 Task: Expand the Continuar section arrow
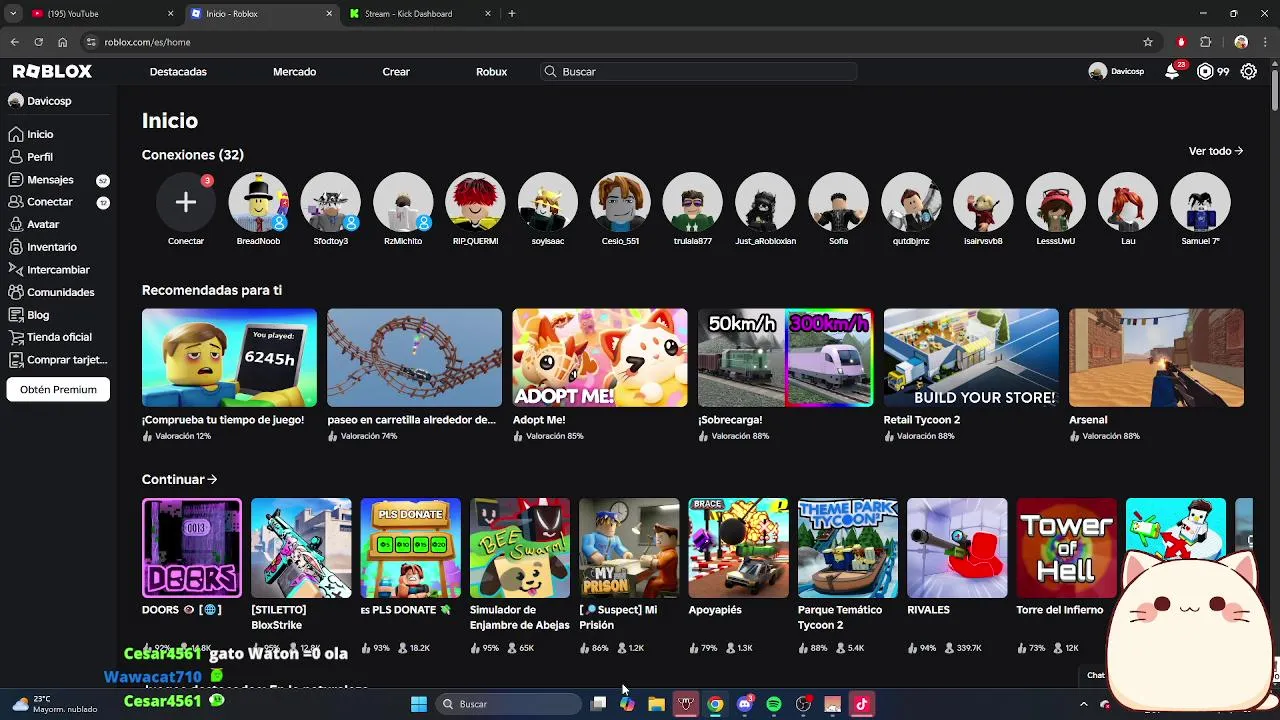(x=212, y=479)
